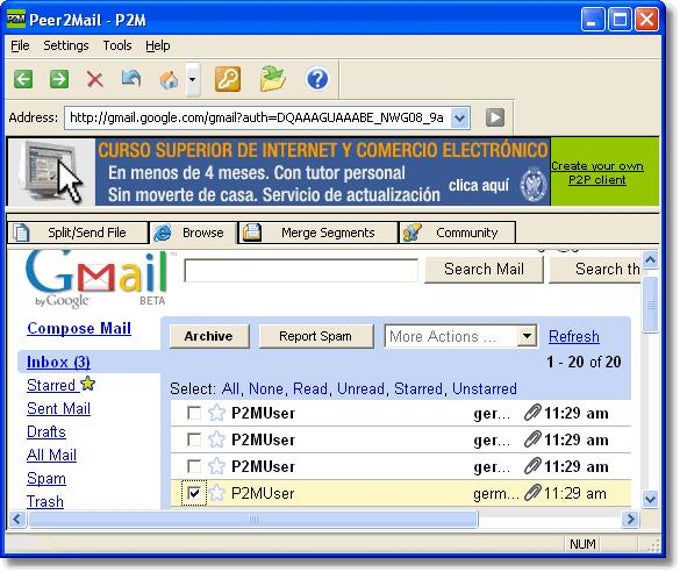This screenshot has width=680, height=572.
Task: Open Sent Mail
Action: coord(59,409)
